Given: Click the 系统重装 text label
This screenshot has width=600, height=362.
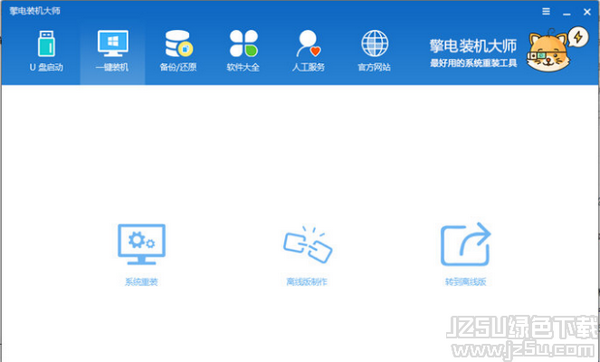Looking at the screenshot, I should (x=142, y=282).
